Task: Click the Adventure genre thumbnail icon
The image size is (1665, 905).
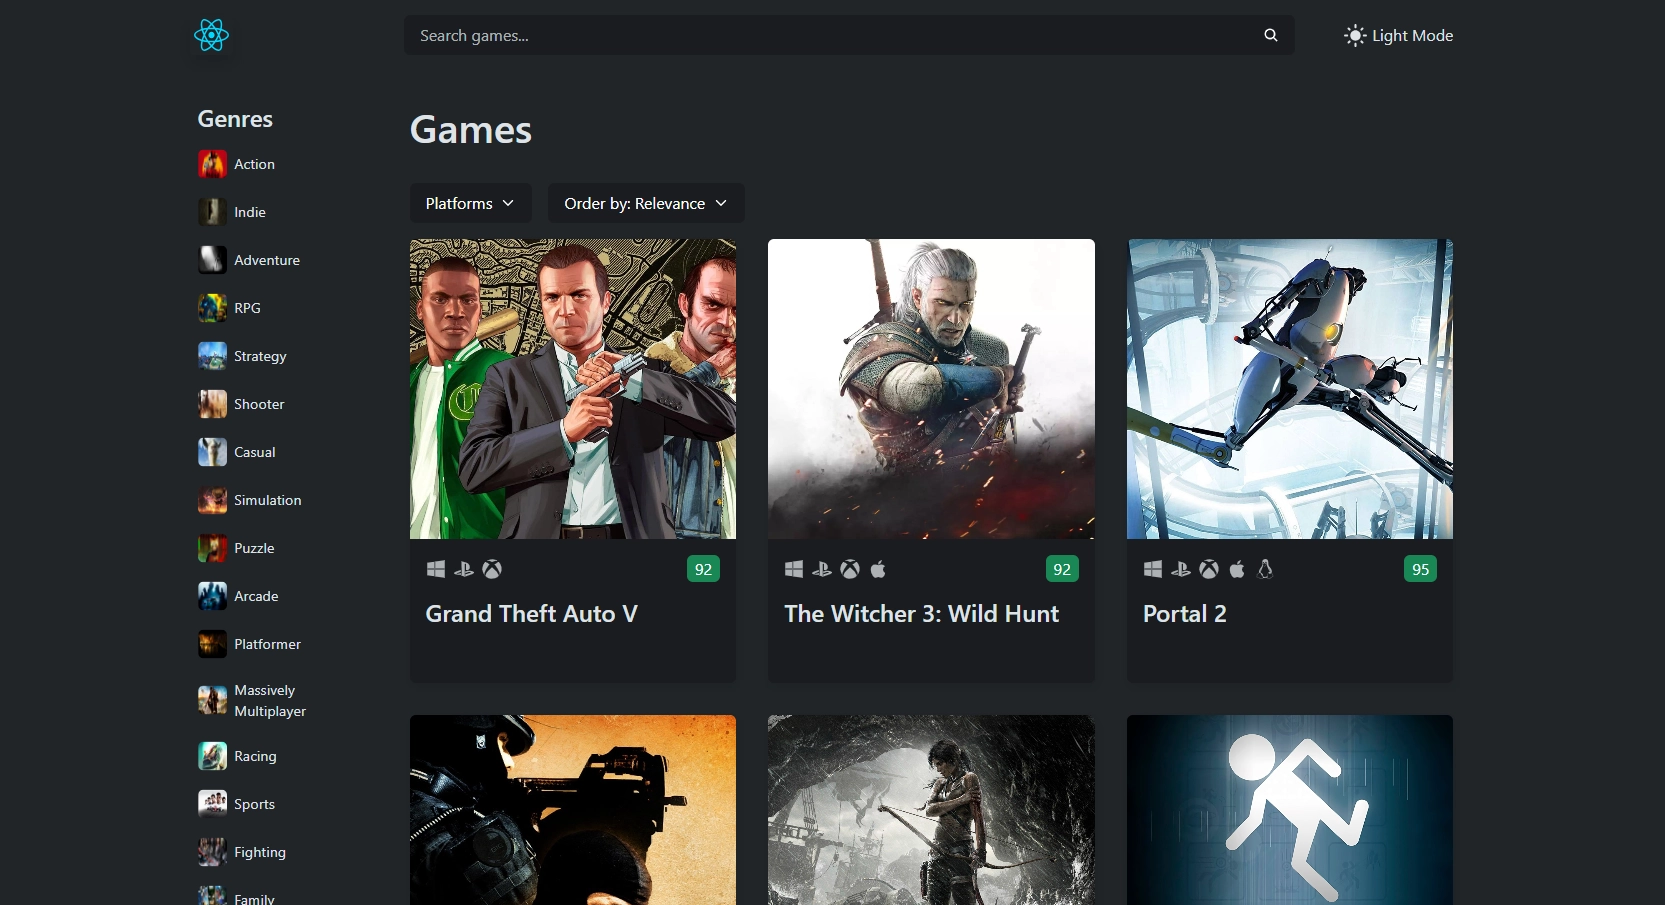Action: [212, 260]
